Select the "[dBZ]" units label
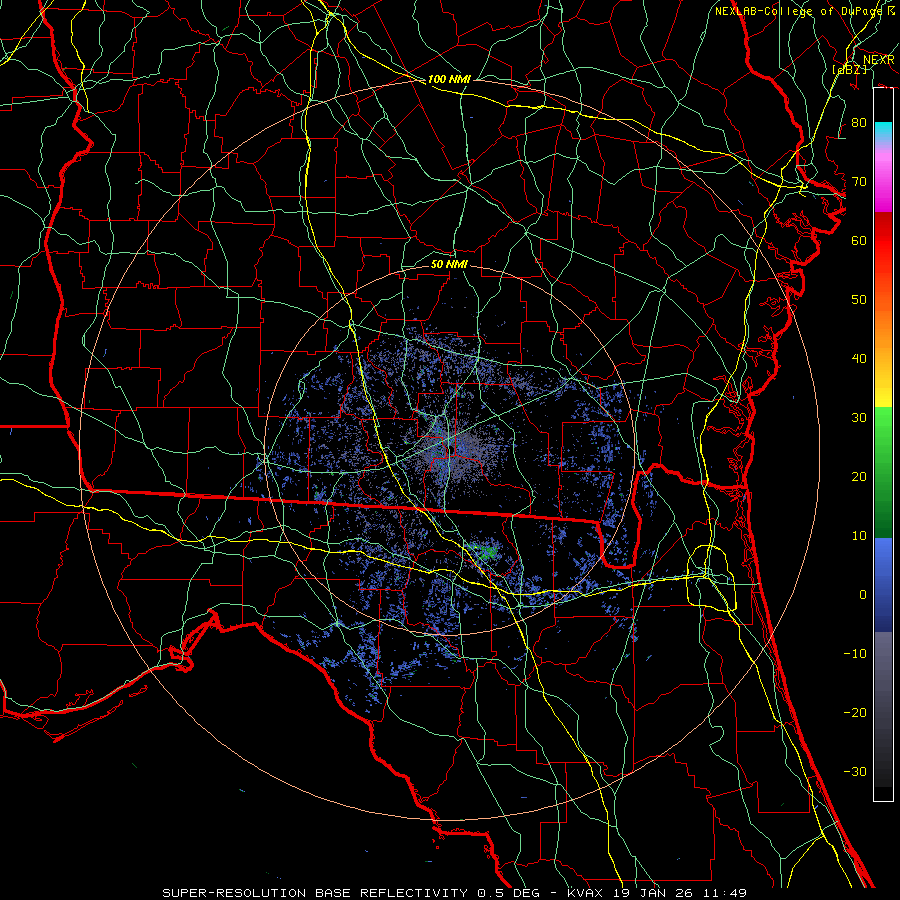 tap(849, 69)
